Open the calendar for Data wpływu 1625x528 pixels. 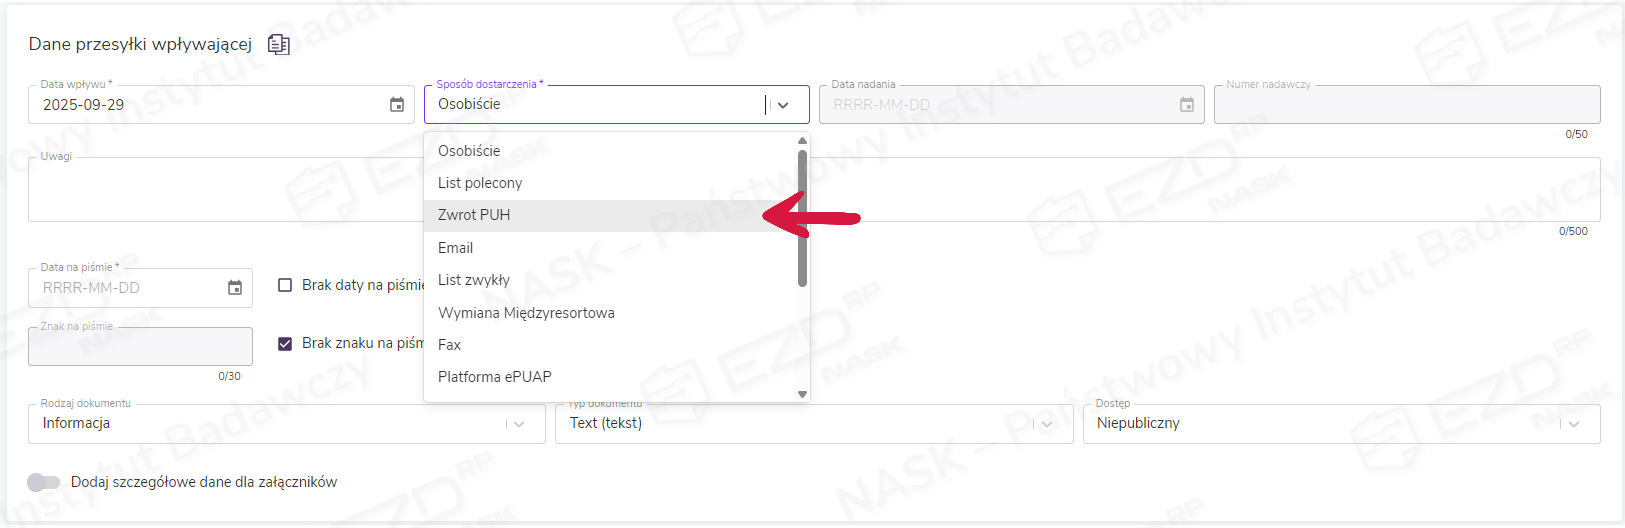(397, 105)
